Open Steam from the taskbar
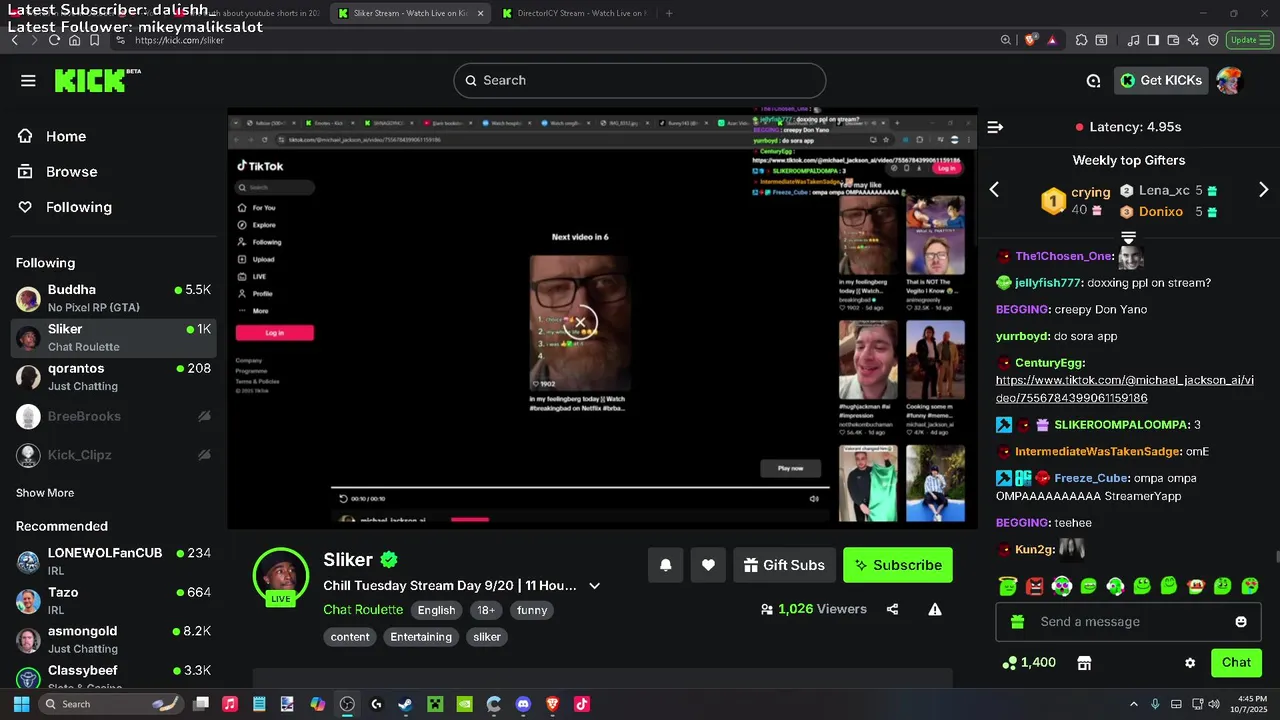The height and width of the screenshot is (720, 1280). [x=405, y=704]
